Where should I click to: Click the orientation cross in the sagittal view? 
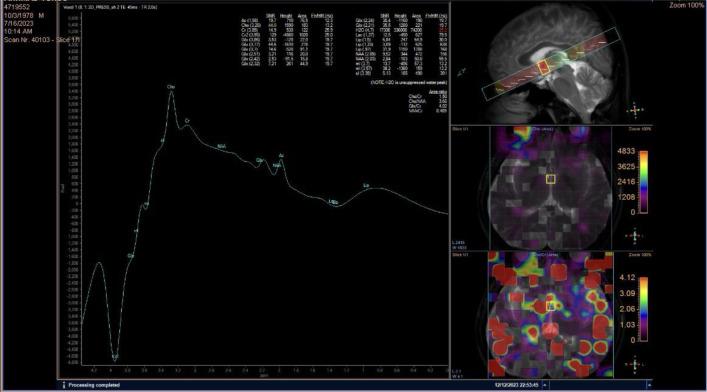click(635, 110)
